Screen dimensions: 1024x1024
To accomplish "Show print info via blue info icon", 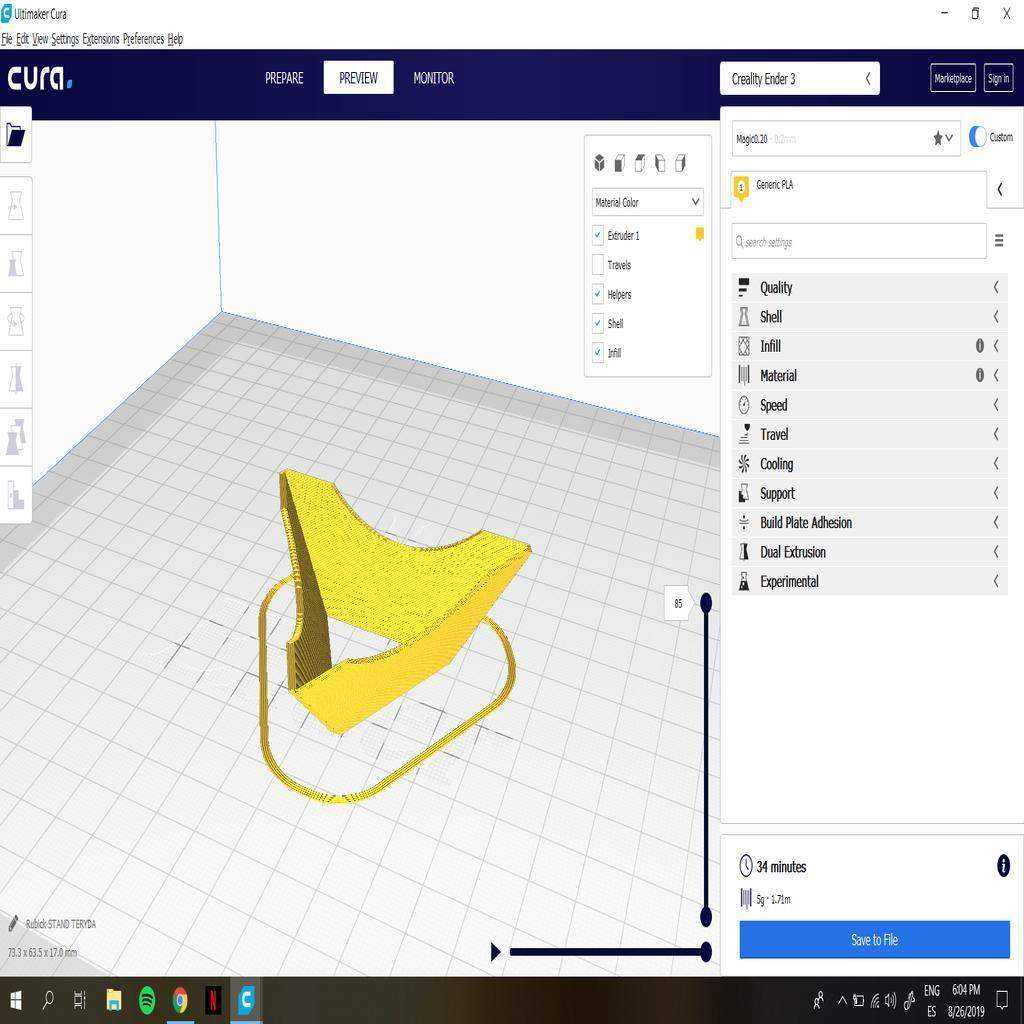I will click(1003, 866).
